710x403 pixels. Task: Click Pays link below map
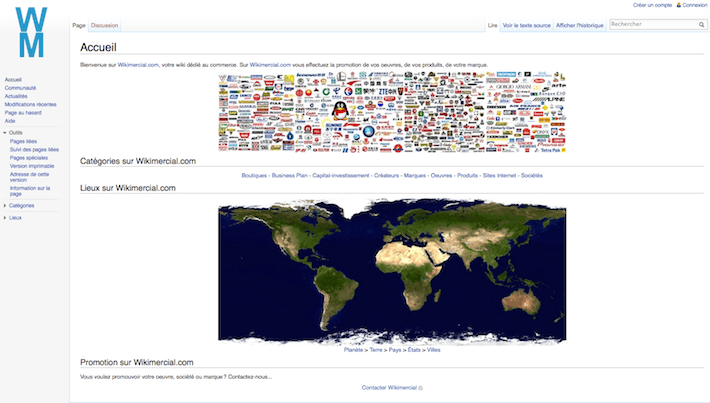point(395,350)
